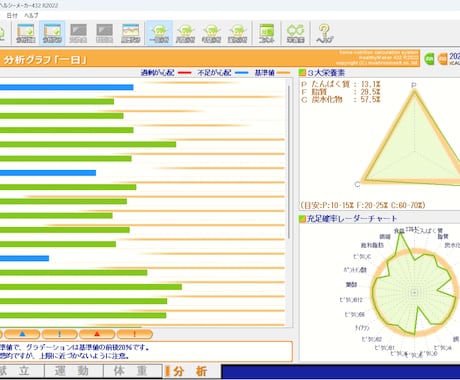Click the circular radar chart plot
The image size is (460, 380).
pos(414,292)
